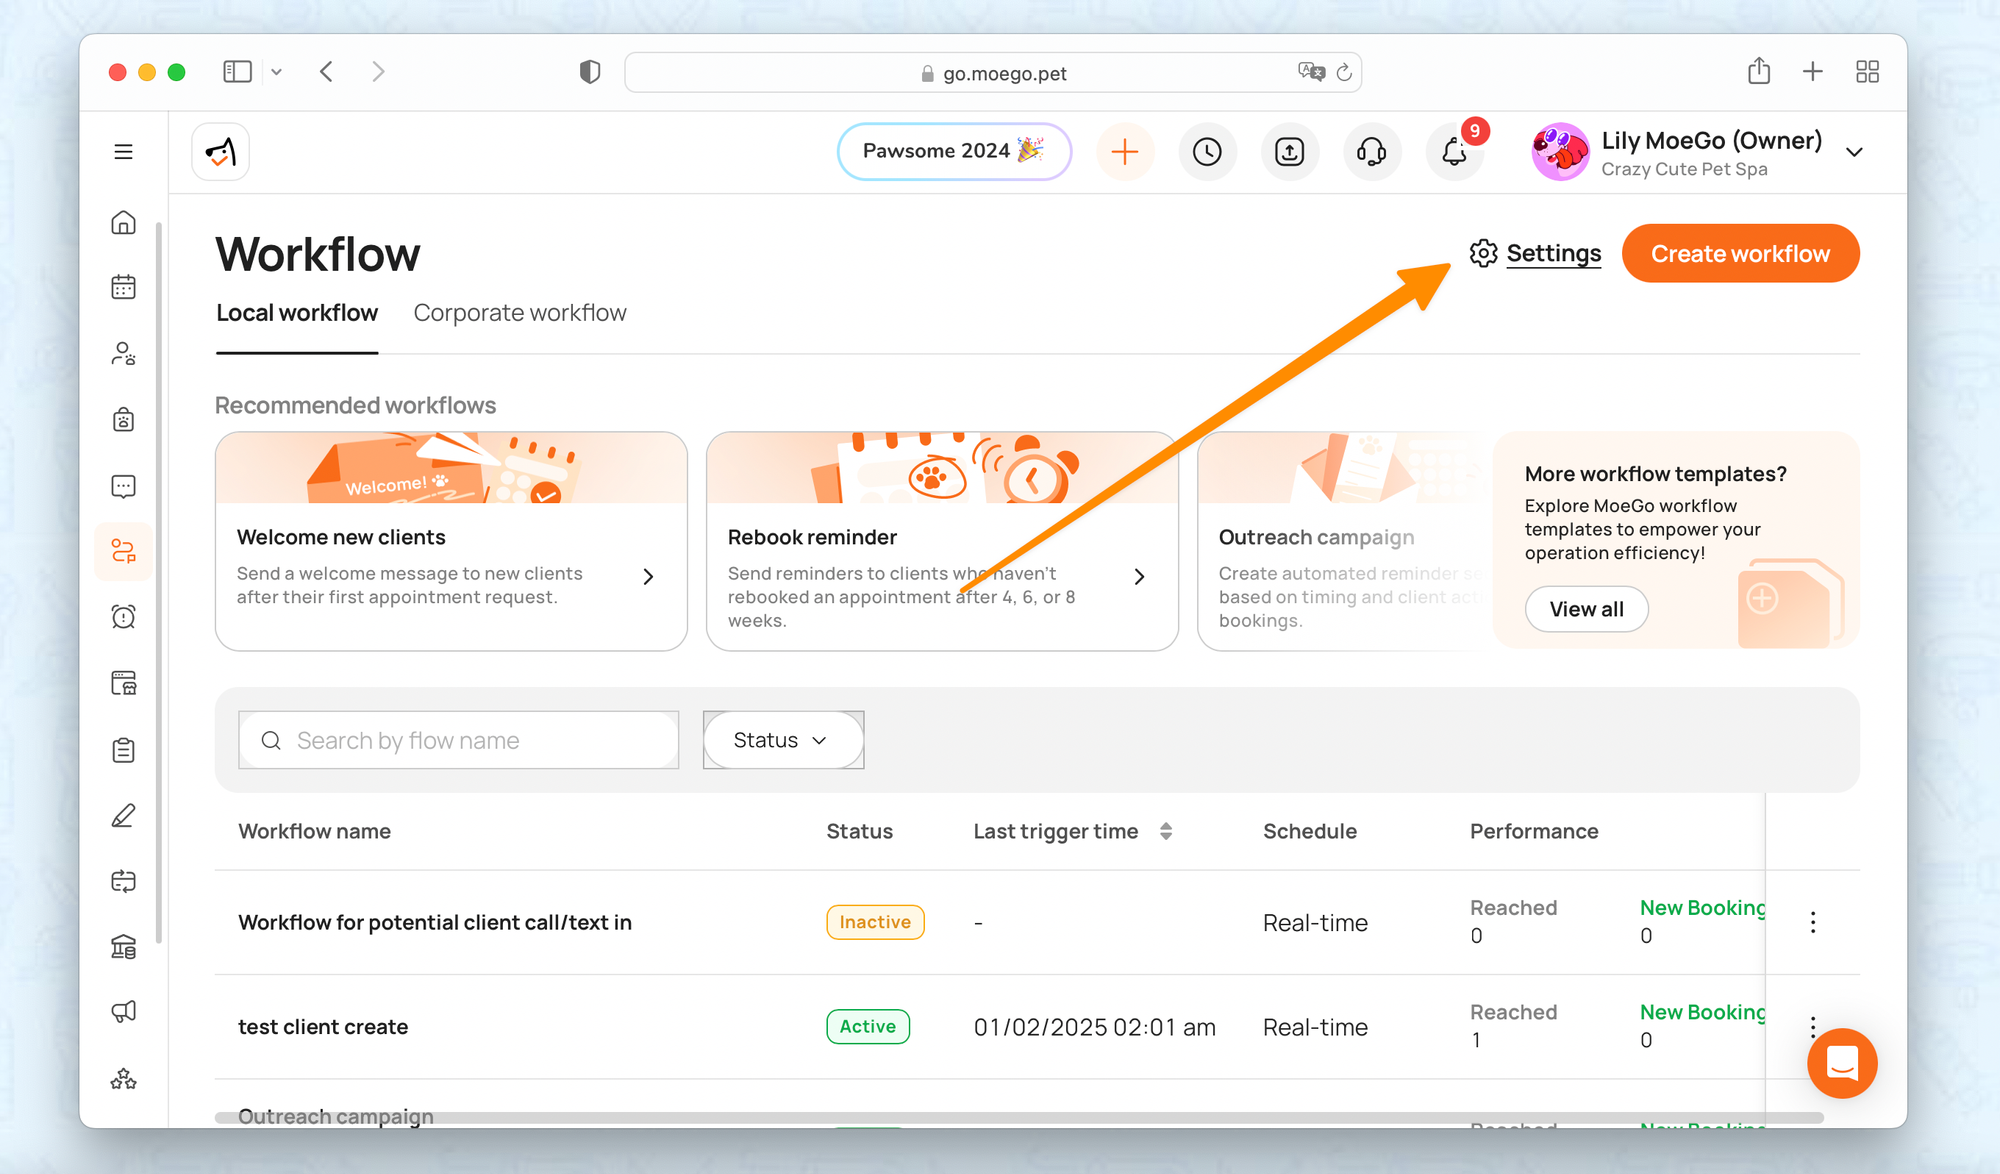2000x1174 pixels.
Task: Open the clients icon in sidebar
Action: pyautogui.click(x=123, y=354)
